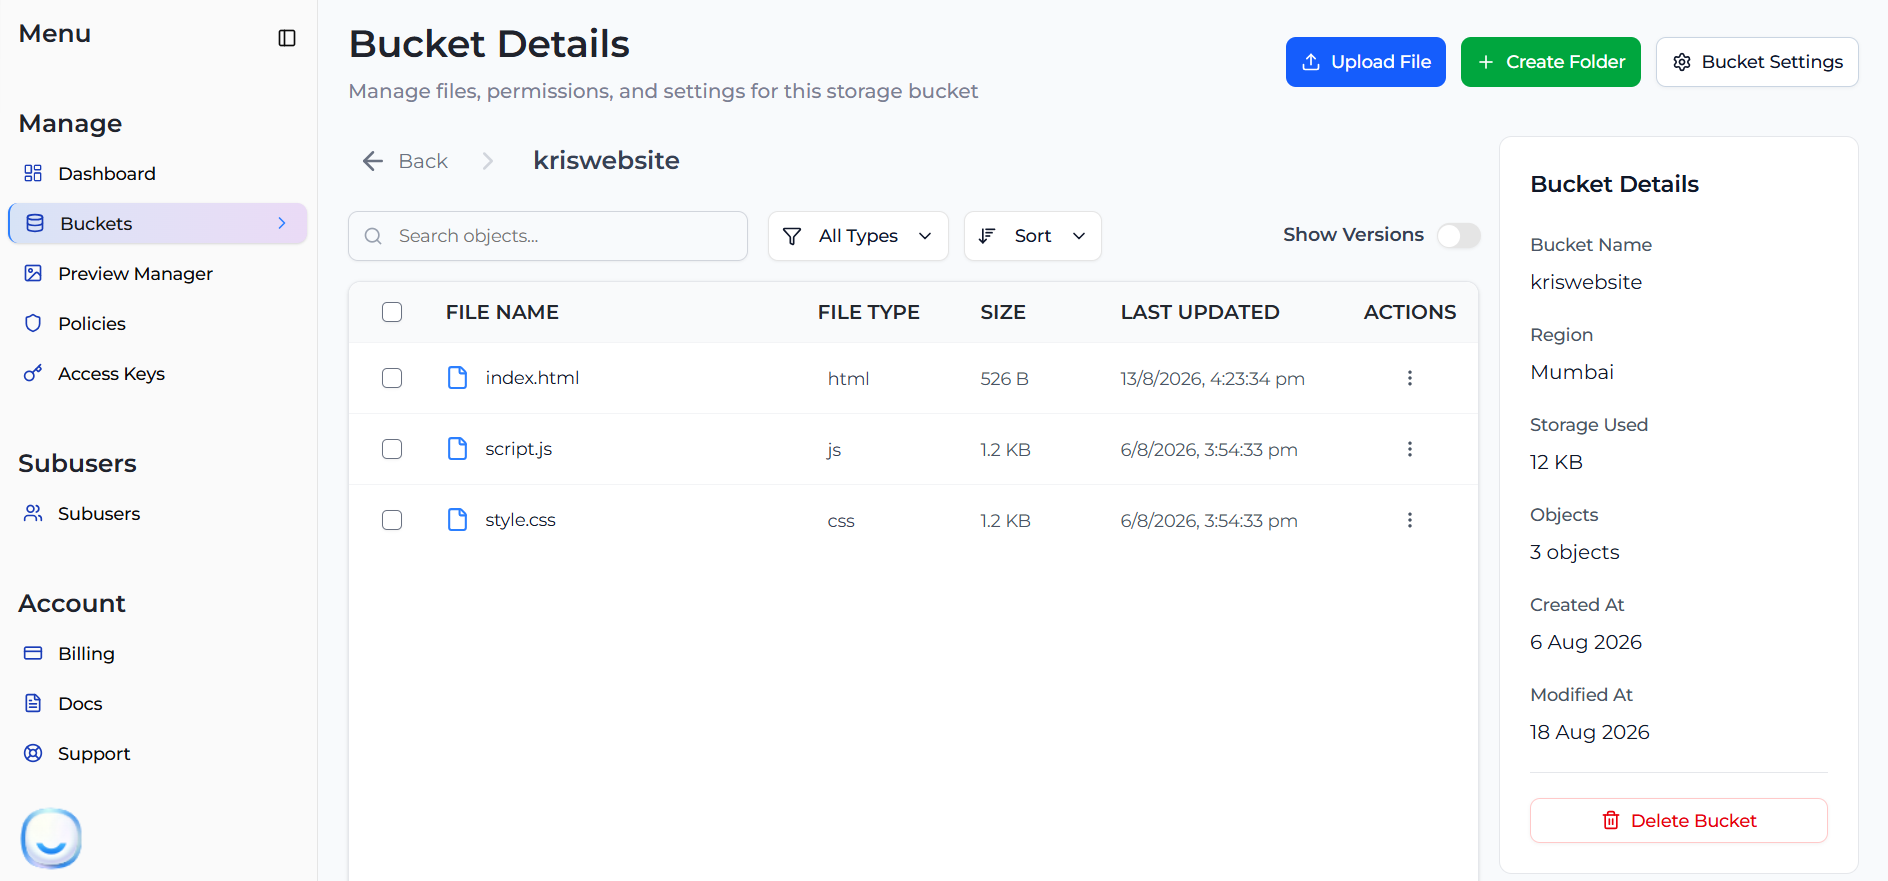The width and height of the screenshot is (1888, 881).
Task: Open the All Types filter dropdown
Action: (x=858, y=236)
